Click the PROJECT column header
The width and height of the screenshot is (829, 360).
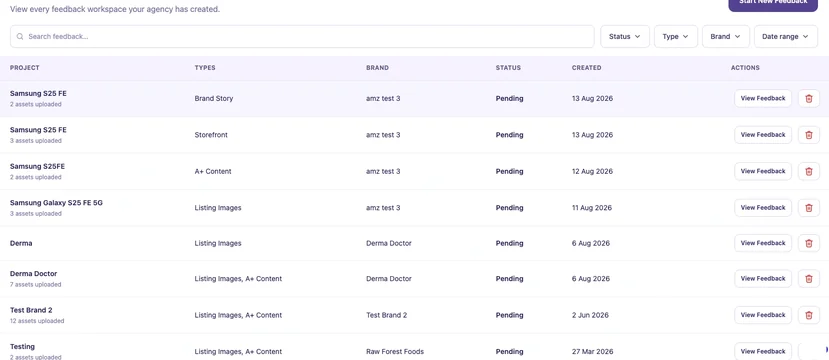[x=25, y=68]
